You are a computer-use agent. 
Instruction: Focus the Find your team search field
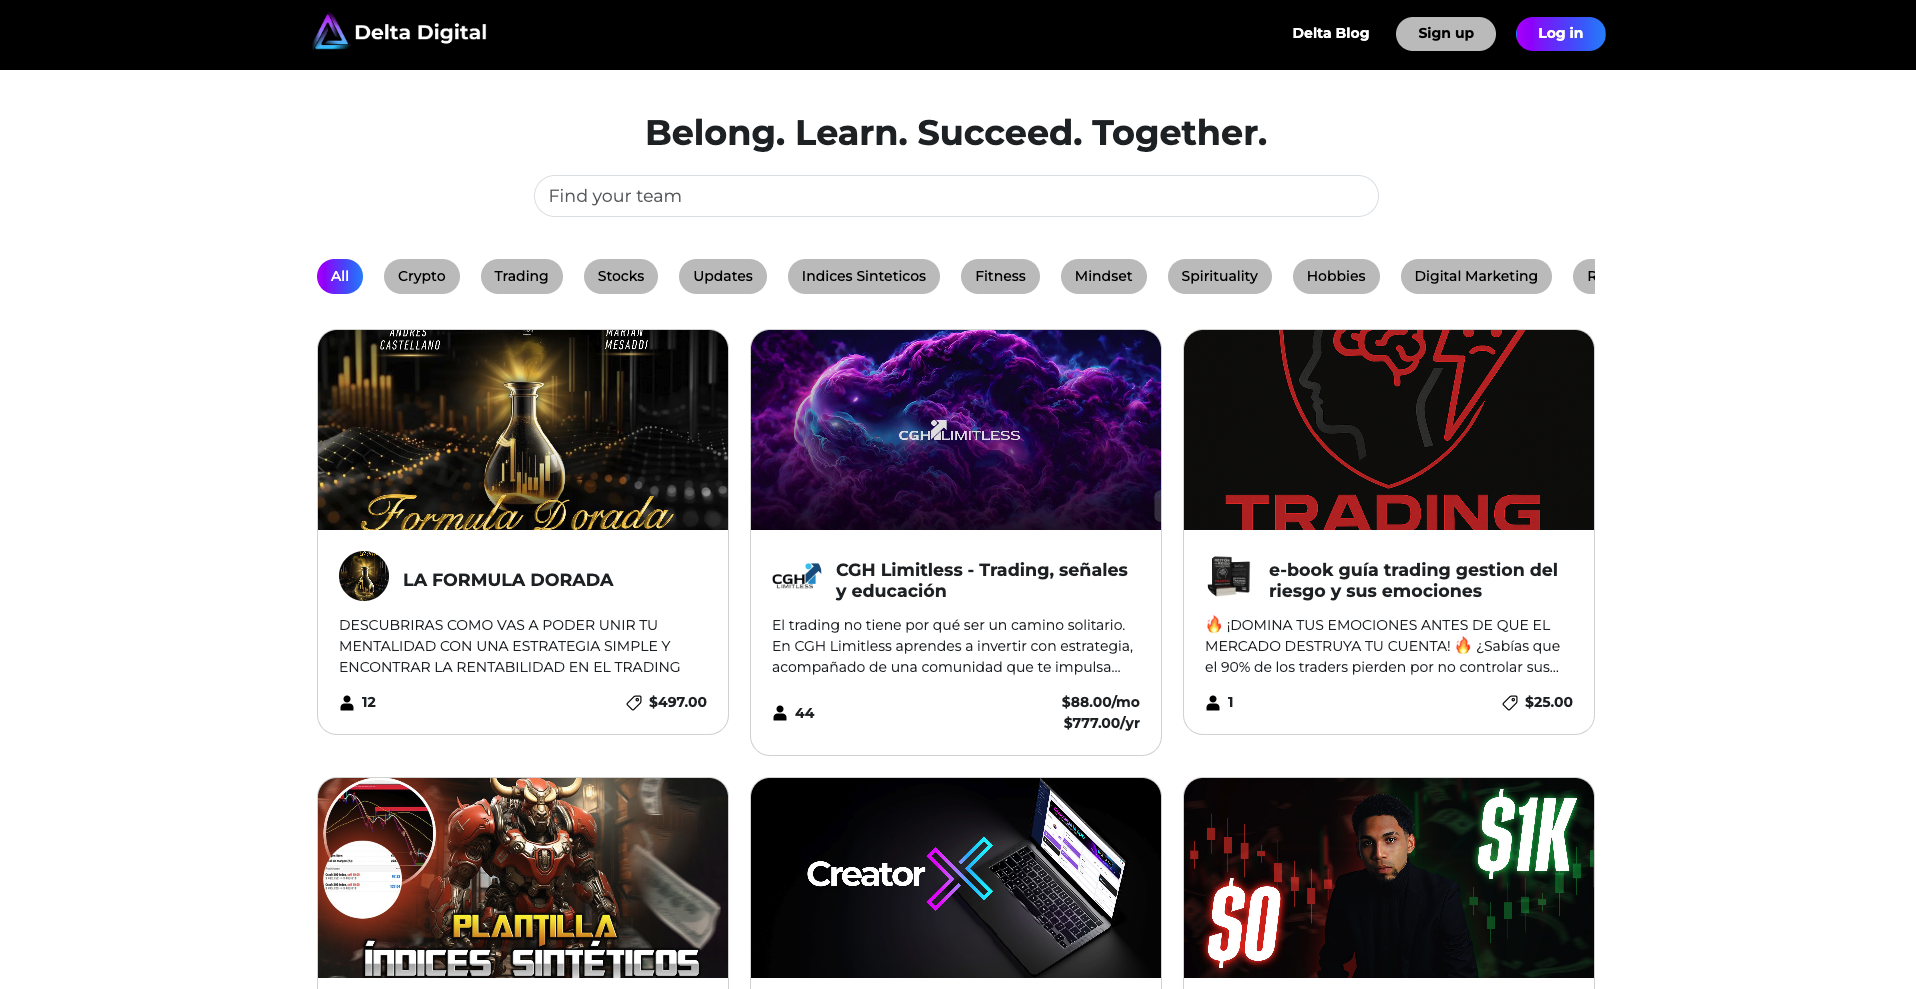956,196
